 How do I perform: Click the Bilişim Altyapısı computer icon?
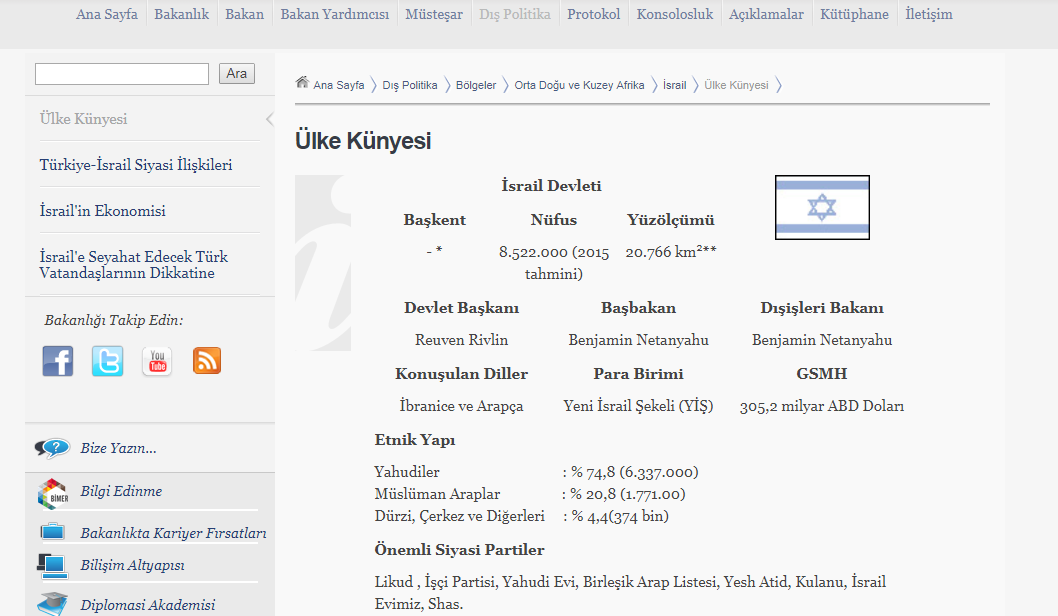52,566
